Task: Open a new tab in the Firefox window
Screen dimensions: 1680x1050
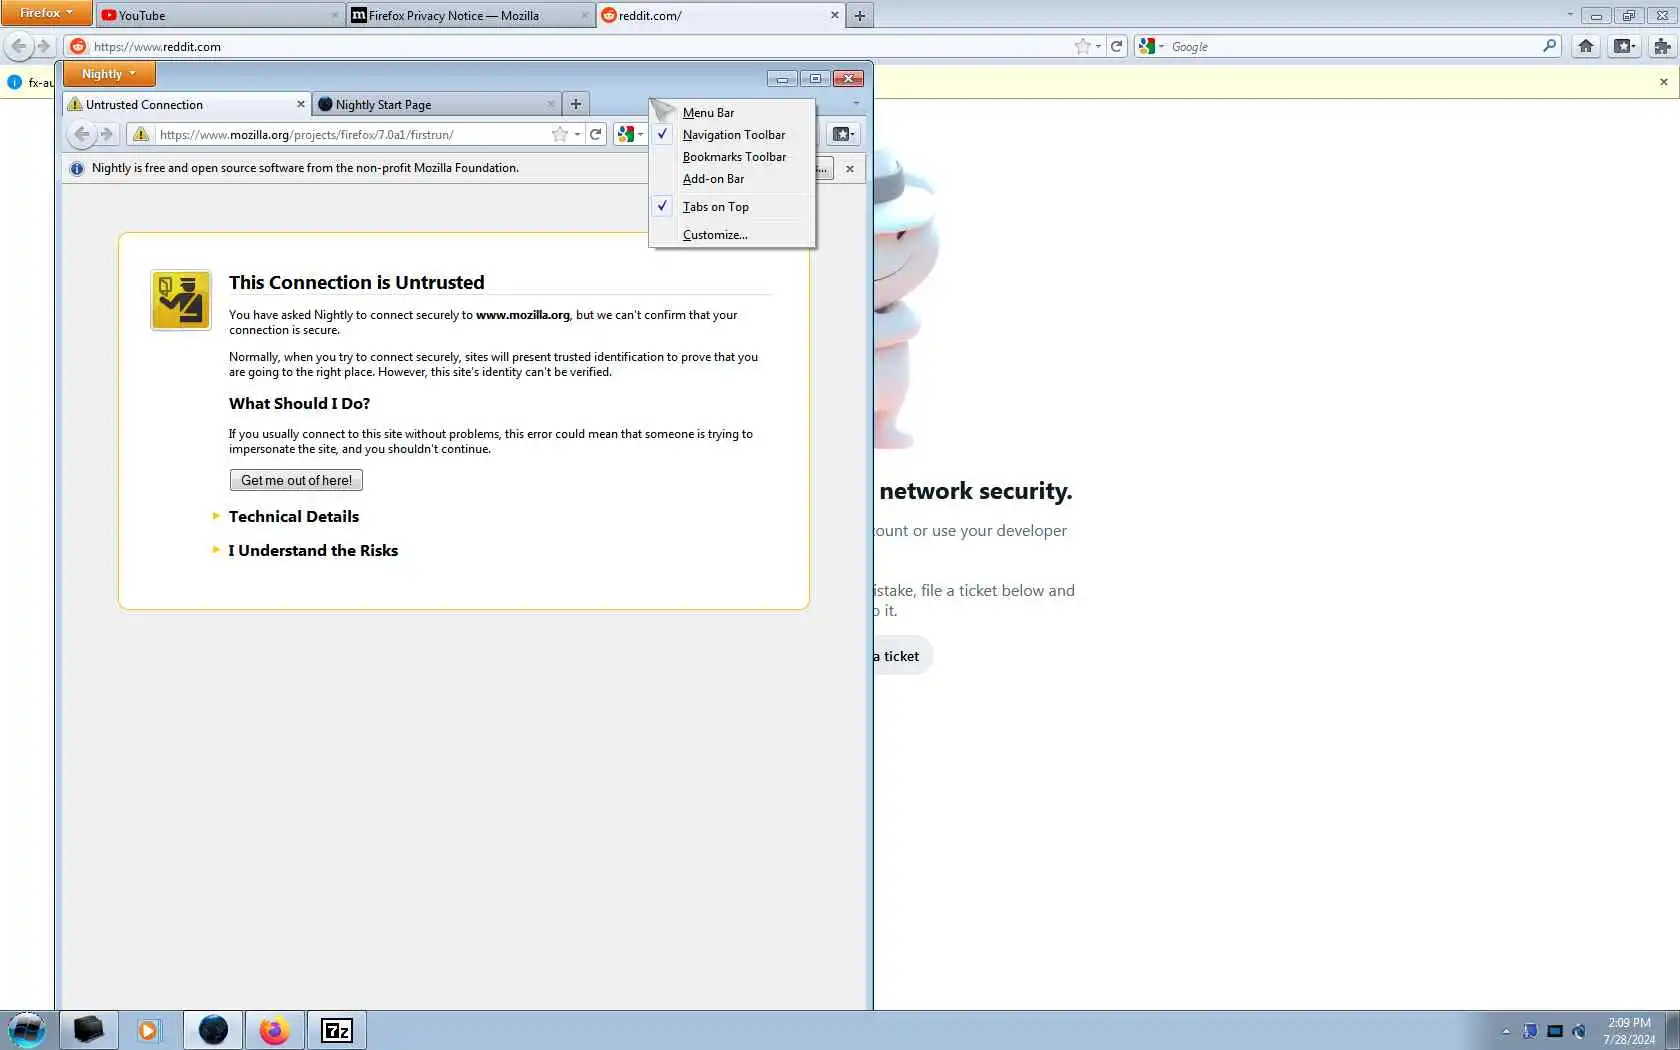Action: coord(860,16)
